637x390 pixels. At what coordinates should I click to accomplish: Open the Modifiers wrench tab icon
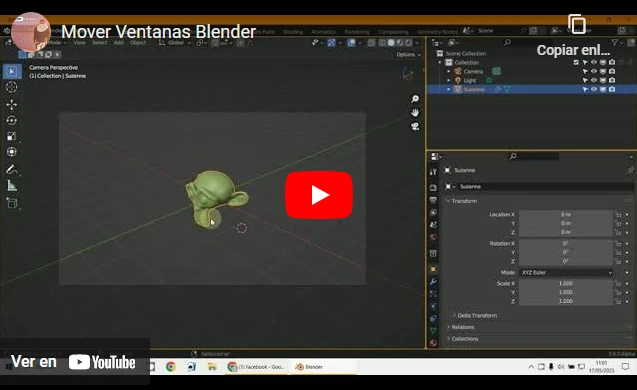tap(433, 282)
